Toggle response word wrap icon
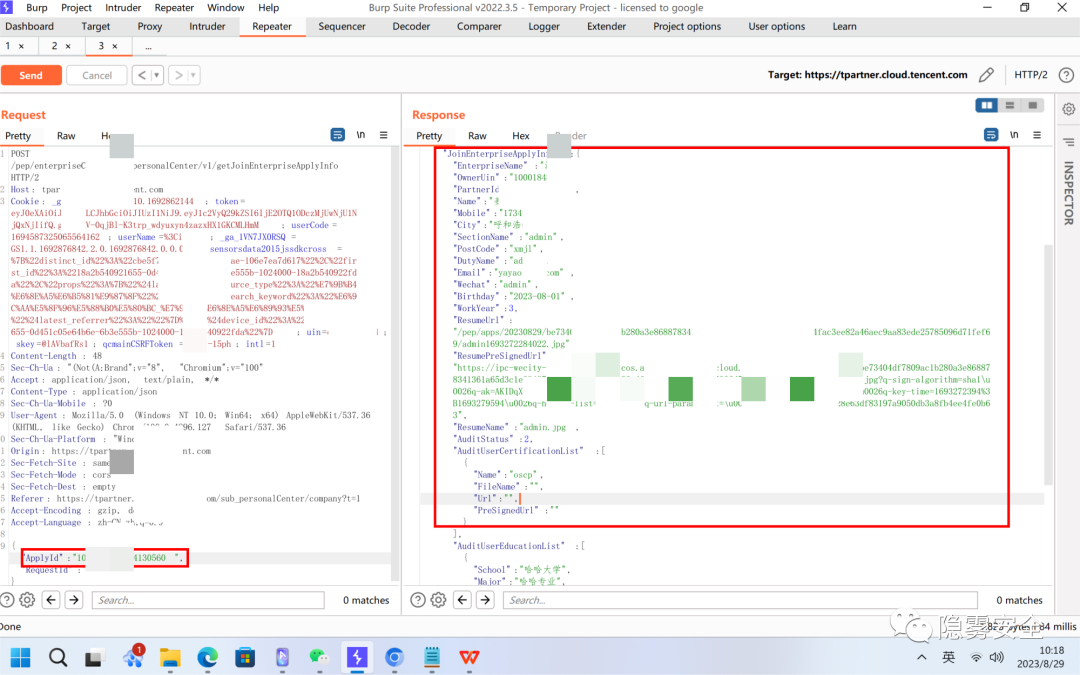This screenshot has width=1080, height=675. tap(990, 135)
